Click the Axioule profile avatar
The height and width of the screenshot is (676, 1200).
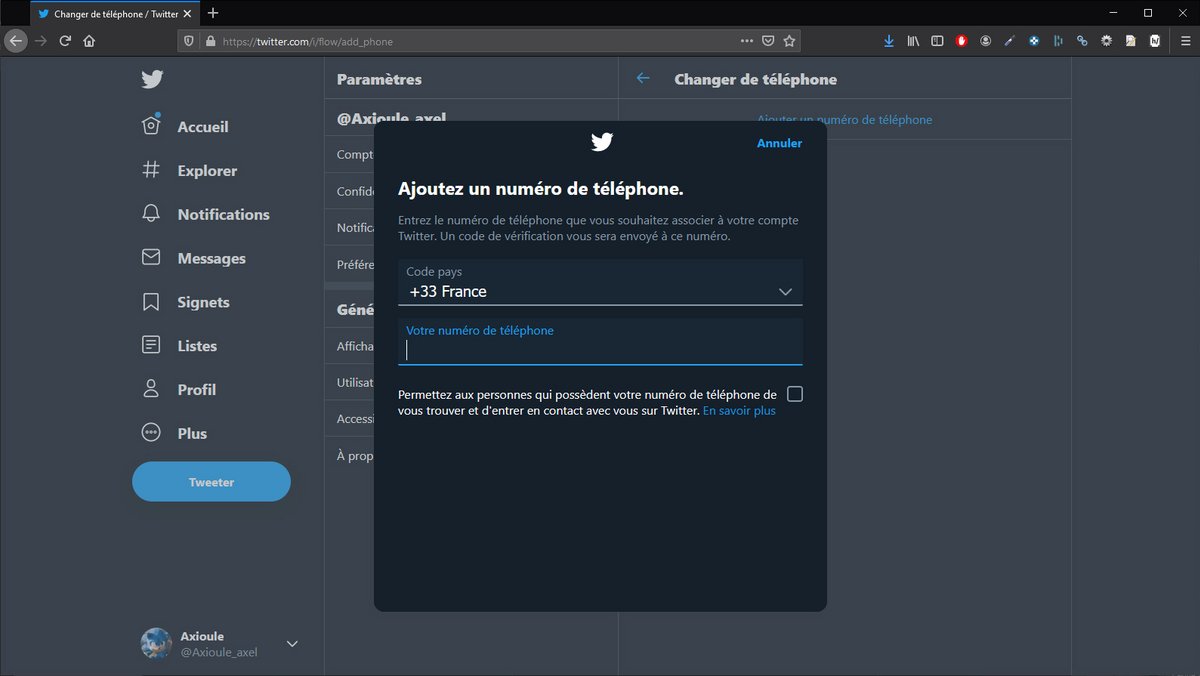click(x=156, y=643)
